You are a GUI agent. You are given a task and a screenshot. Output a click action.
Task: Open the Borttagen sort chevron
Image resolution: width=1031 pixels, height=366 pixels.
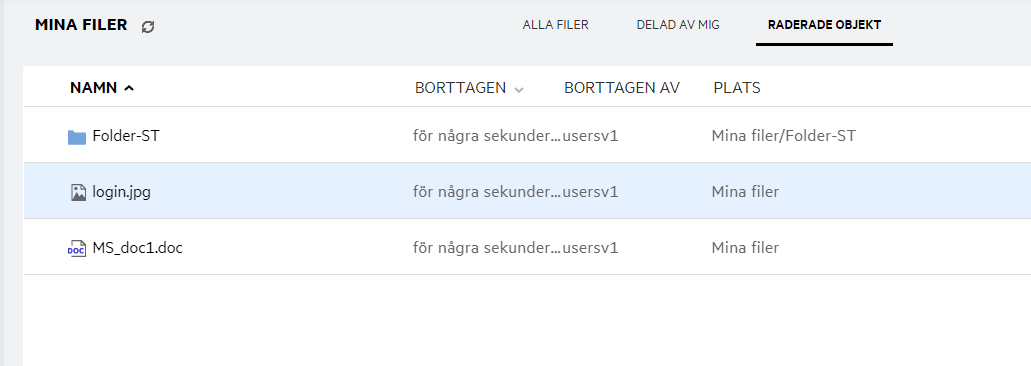click(519, 89)
